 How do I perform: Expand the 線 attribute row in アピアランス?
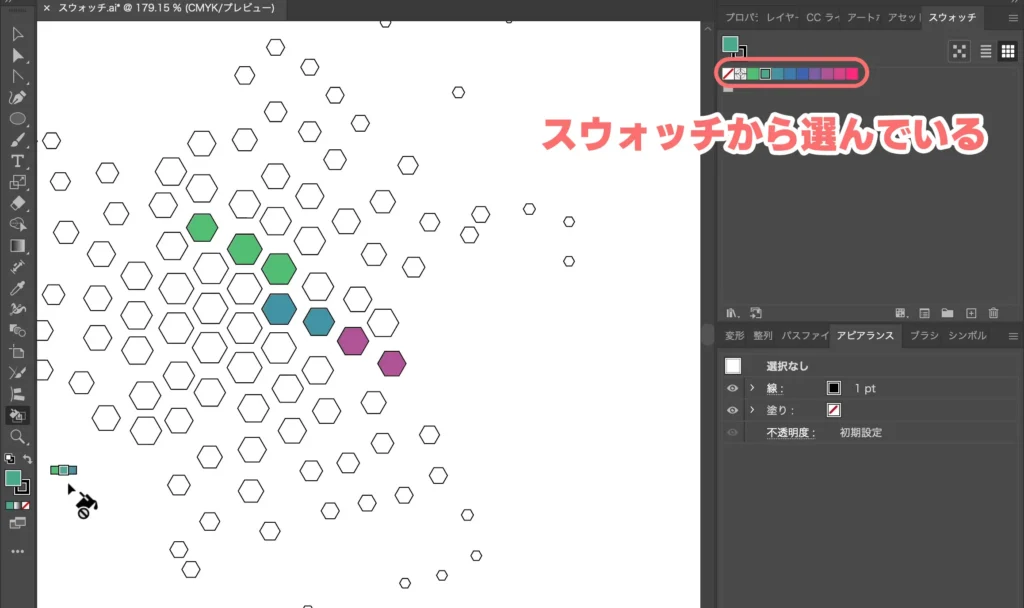[x=751, y=389]
